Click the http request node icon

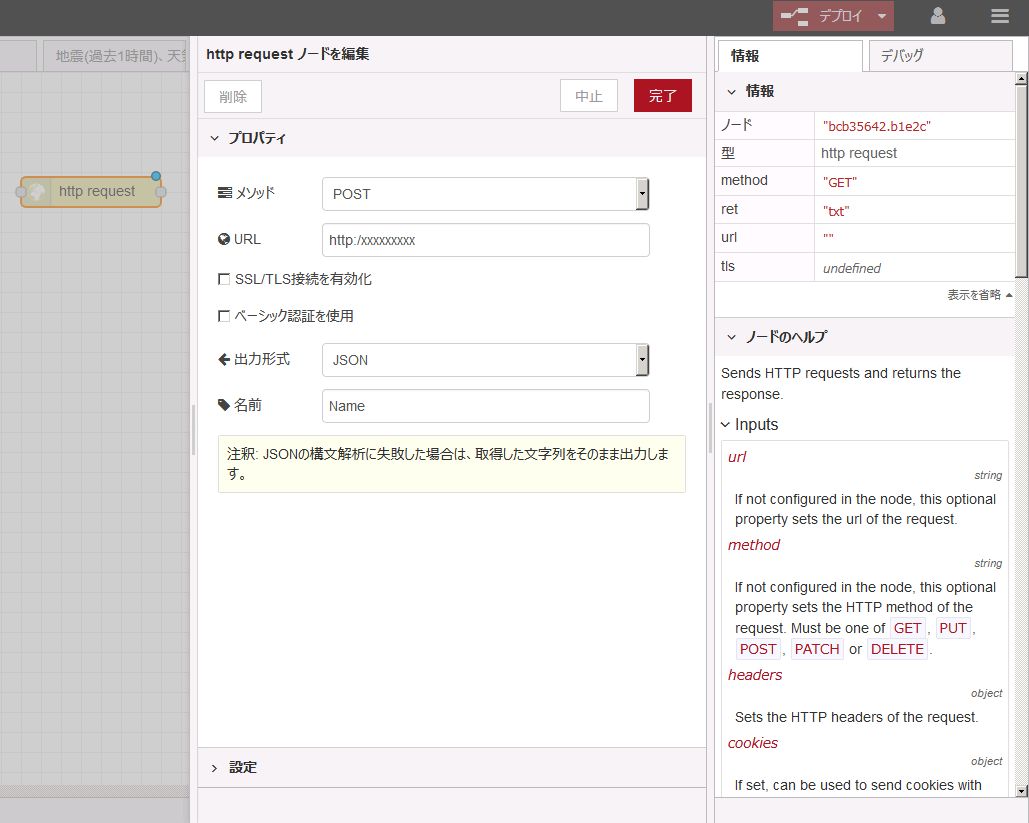pyautogui.click(x=37, y=192)
